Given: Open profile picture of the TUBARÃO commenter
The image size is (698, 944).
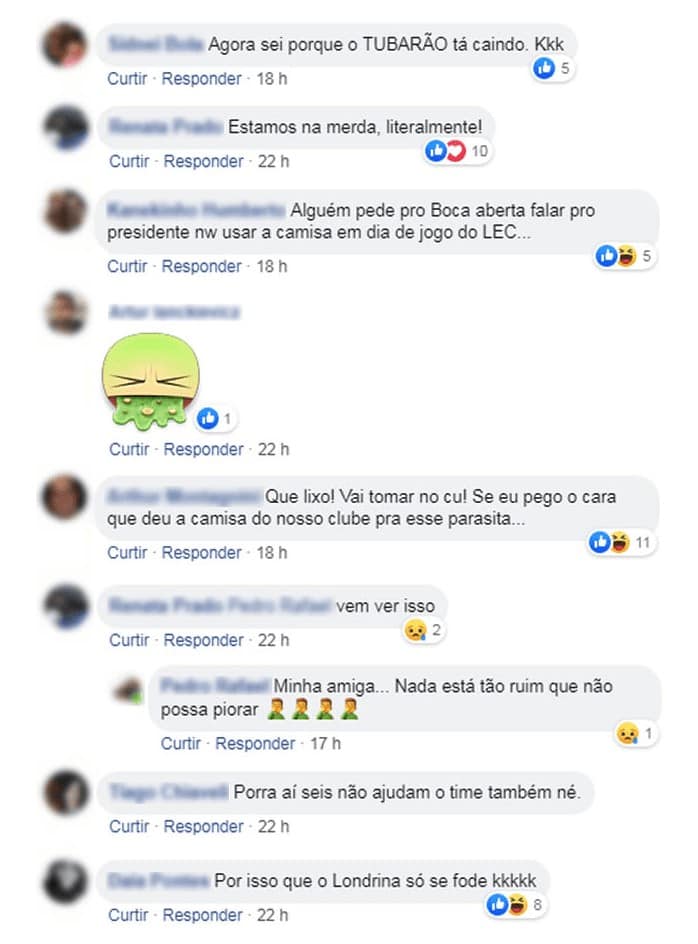Looking at the screenshot, I should tap(65, 45).
